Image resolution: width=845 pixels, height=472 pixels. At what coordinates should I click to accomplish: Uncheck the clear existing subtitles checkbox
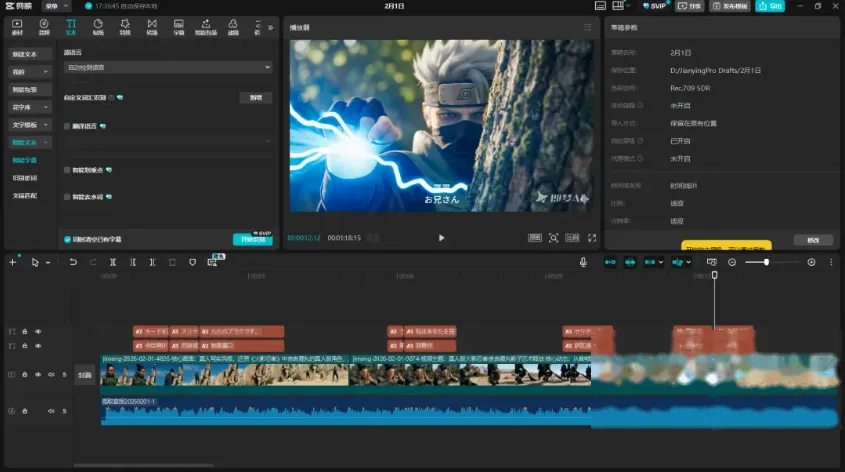tap(67, 239)
